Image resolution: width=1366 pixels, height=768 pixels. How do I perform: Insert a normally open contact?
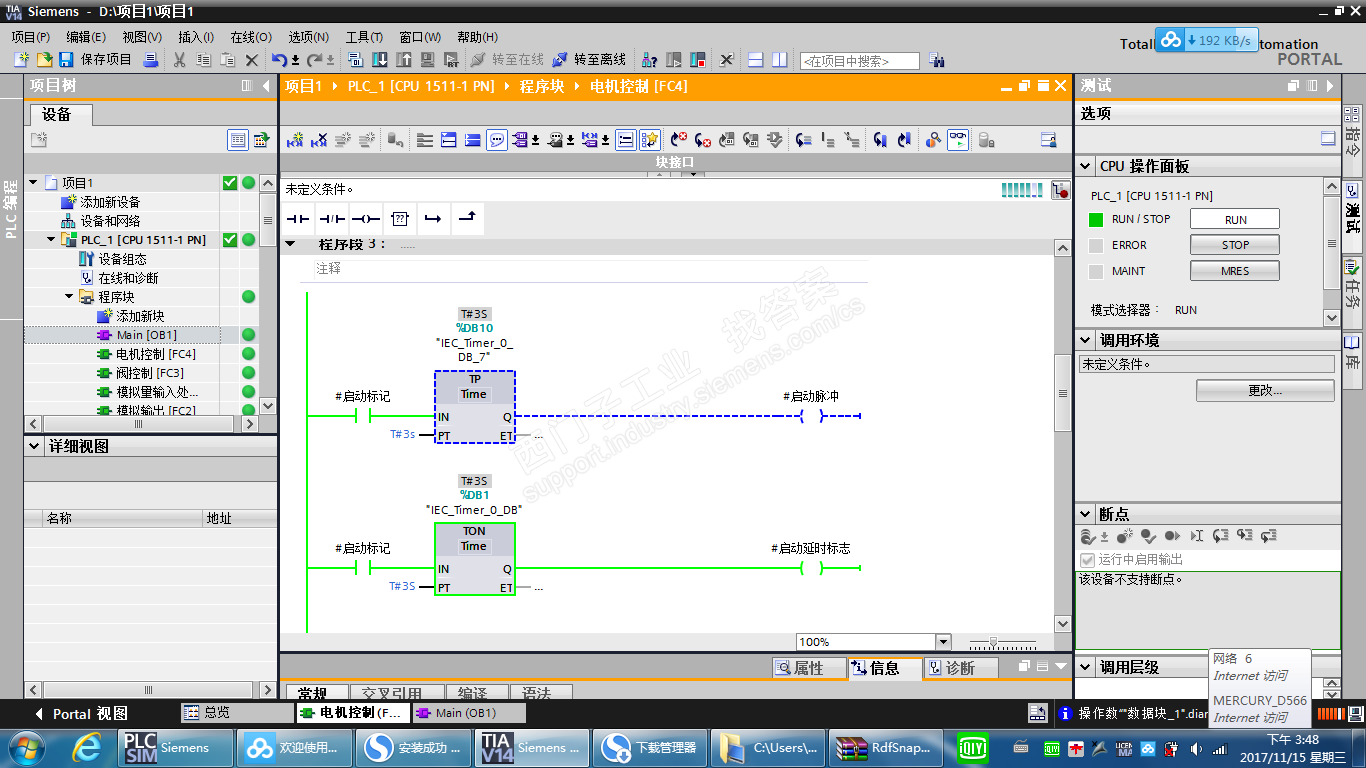coord(298,218)
